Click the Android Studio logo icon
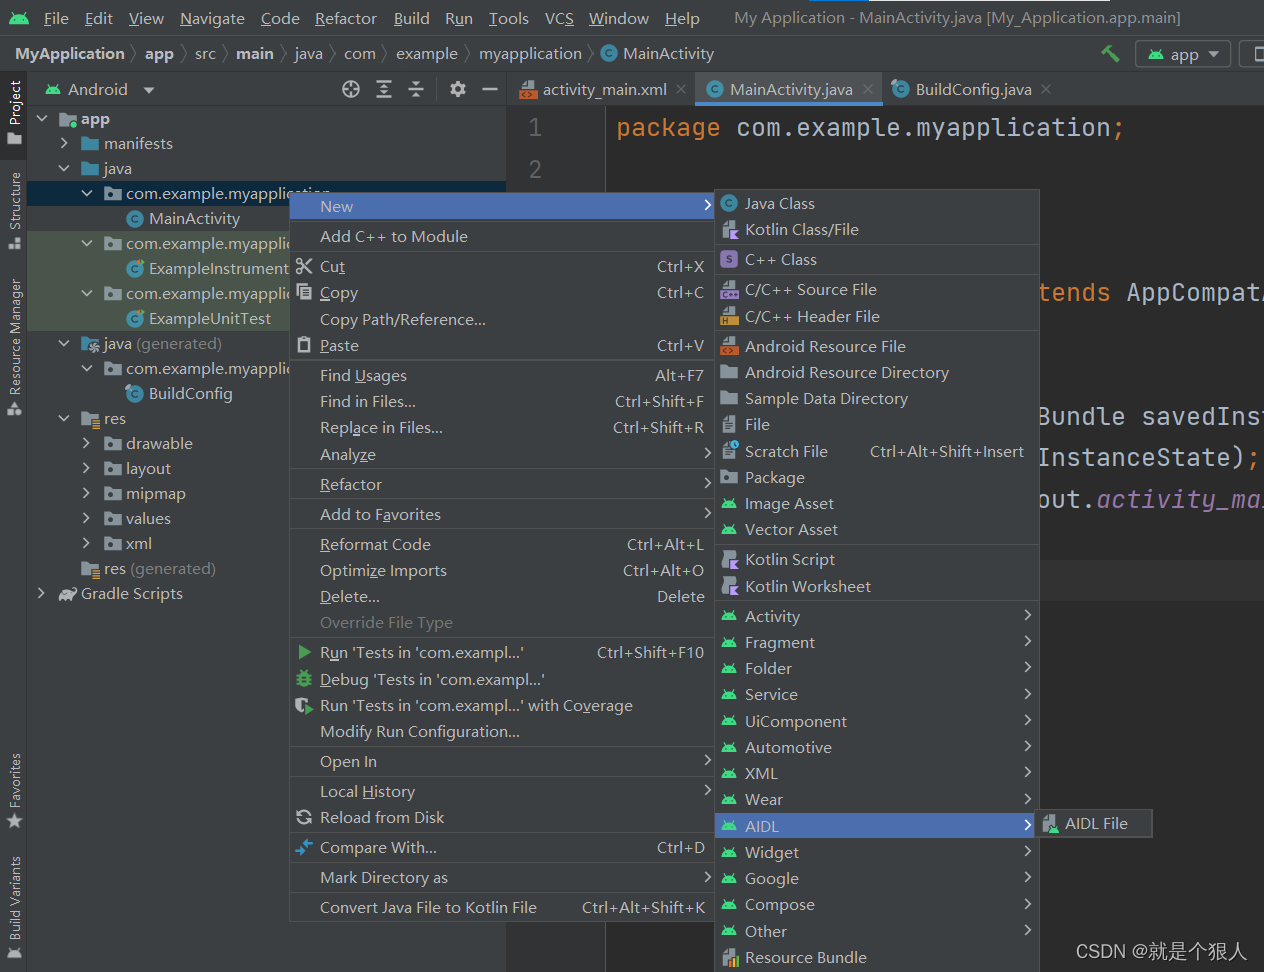 point(19,18)
